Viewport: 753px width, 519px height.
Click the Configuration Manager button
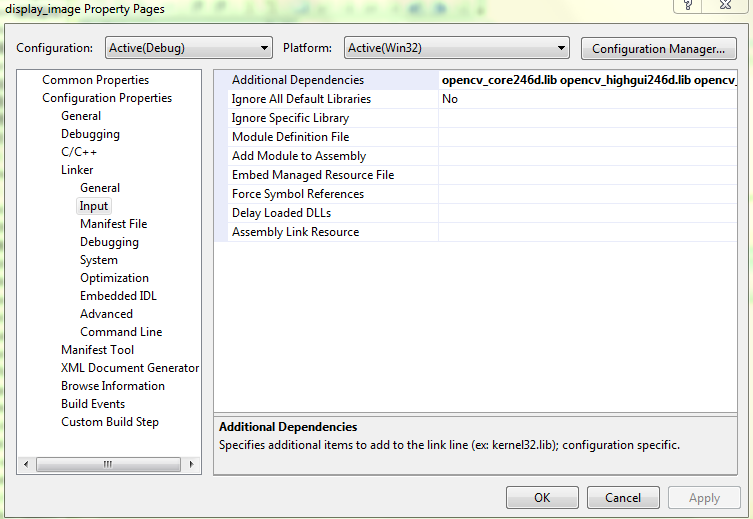click(658, 48)
